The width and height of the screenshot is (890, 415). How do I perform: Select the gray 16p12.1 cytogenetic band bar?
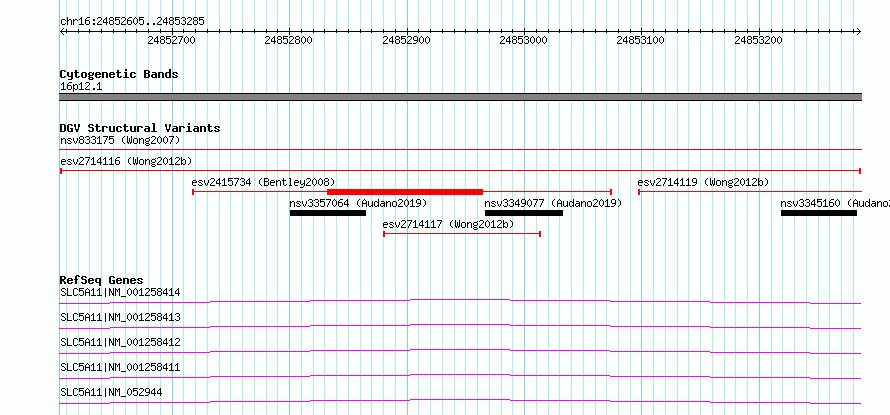(461, 97)
